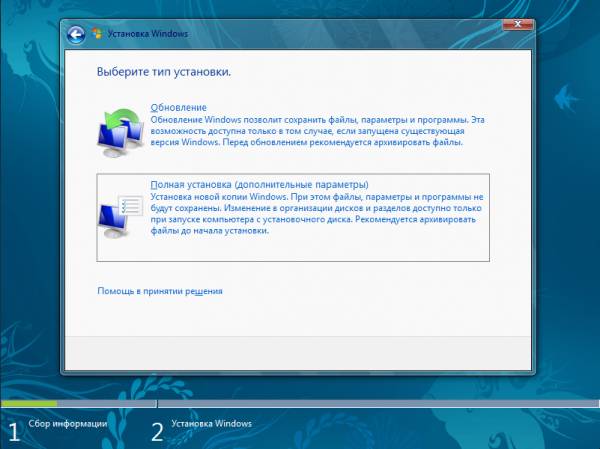Image resolution: width=600 pixels, height=449 pixels.
Task: Click the Выберите тип установки heading
Action: pyautogui.click(x=164, y=72)
